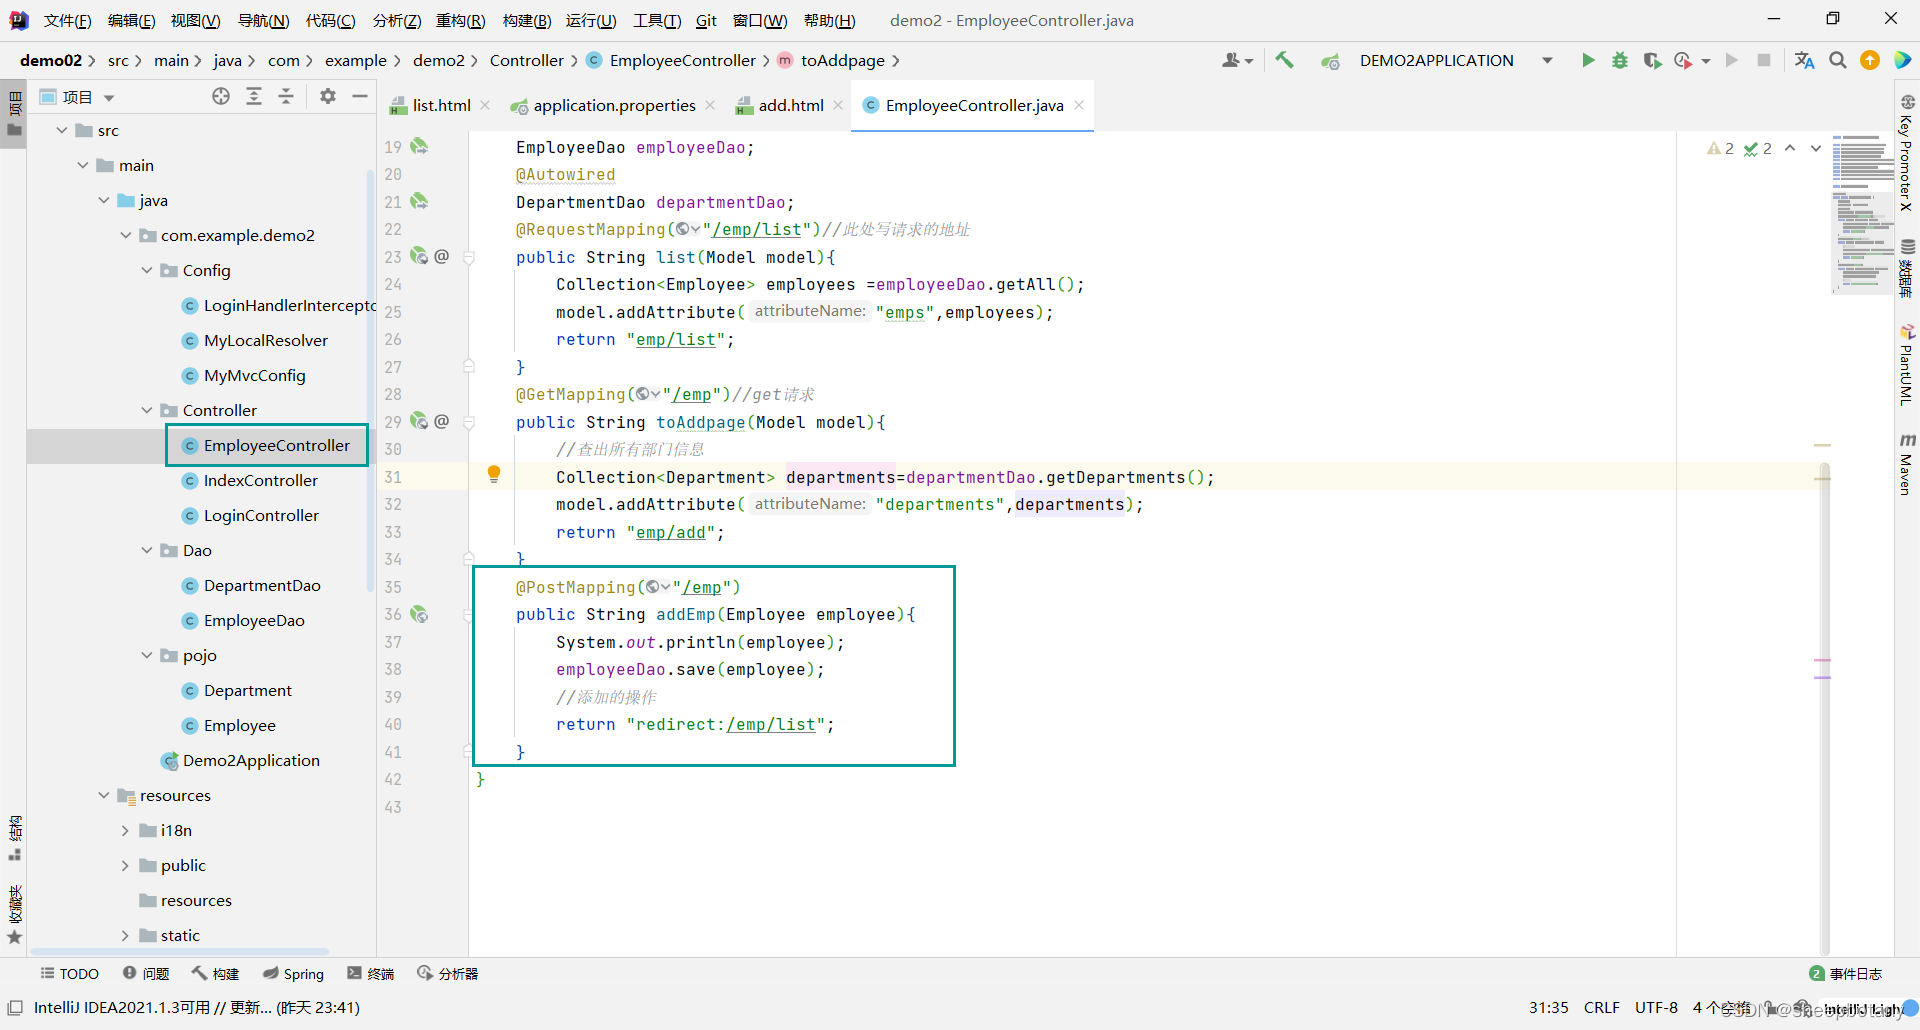Viewport: 1920px width, 1030px height.
Task: Open Project panel settings gear
Action: 328,96
